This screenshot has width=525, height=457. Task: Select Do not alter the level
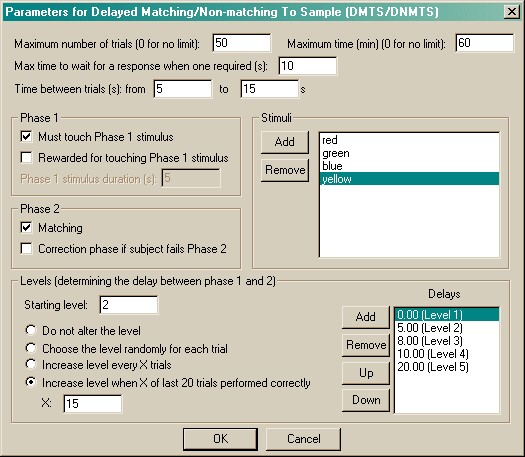(x=31, y=330)
